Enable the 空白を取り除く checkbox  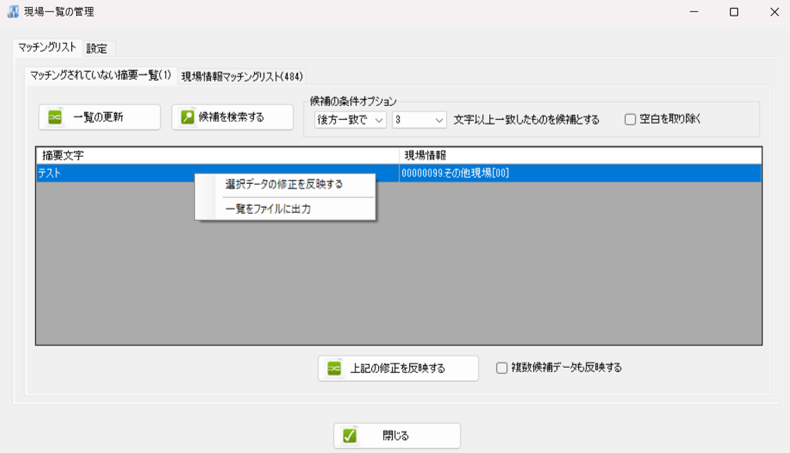[x=630, y=119]
